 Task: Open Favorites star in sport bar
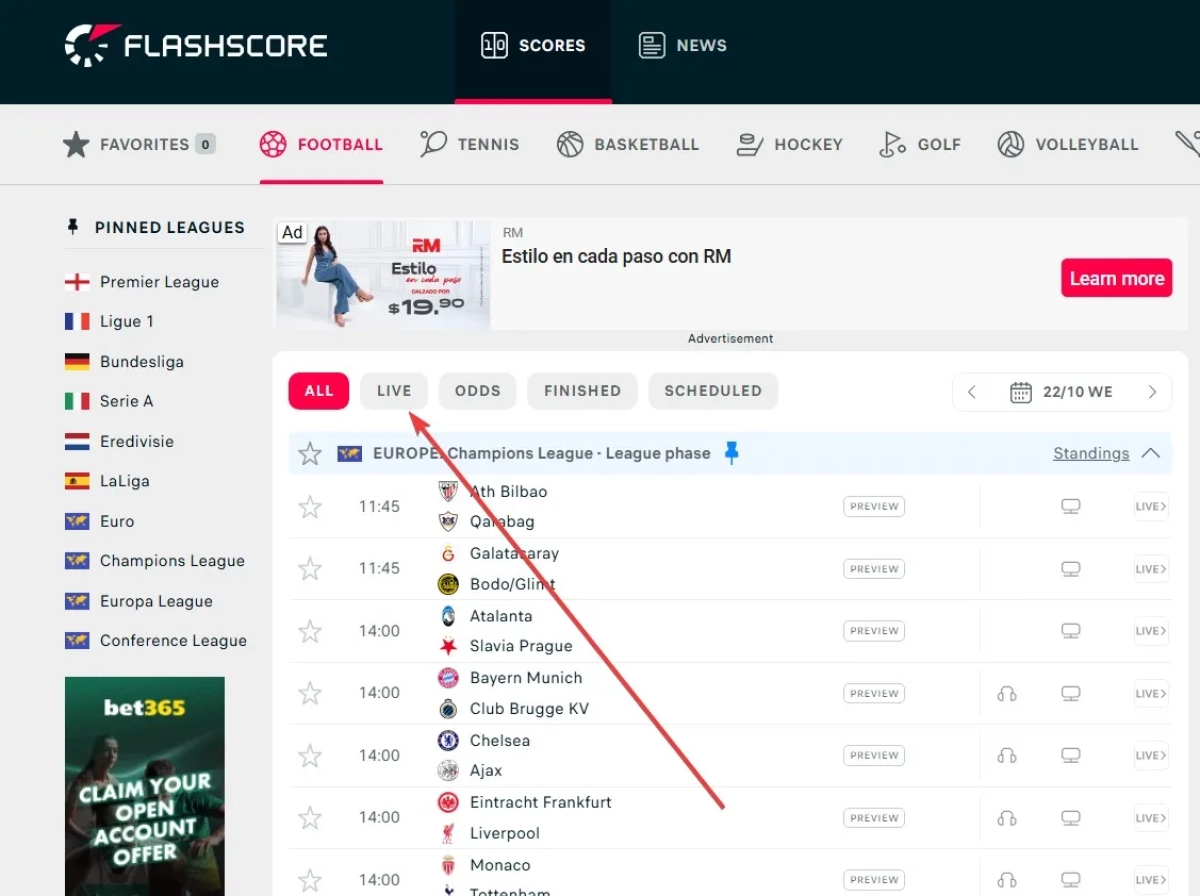(77, 144)
